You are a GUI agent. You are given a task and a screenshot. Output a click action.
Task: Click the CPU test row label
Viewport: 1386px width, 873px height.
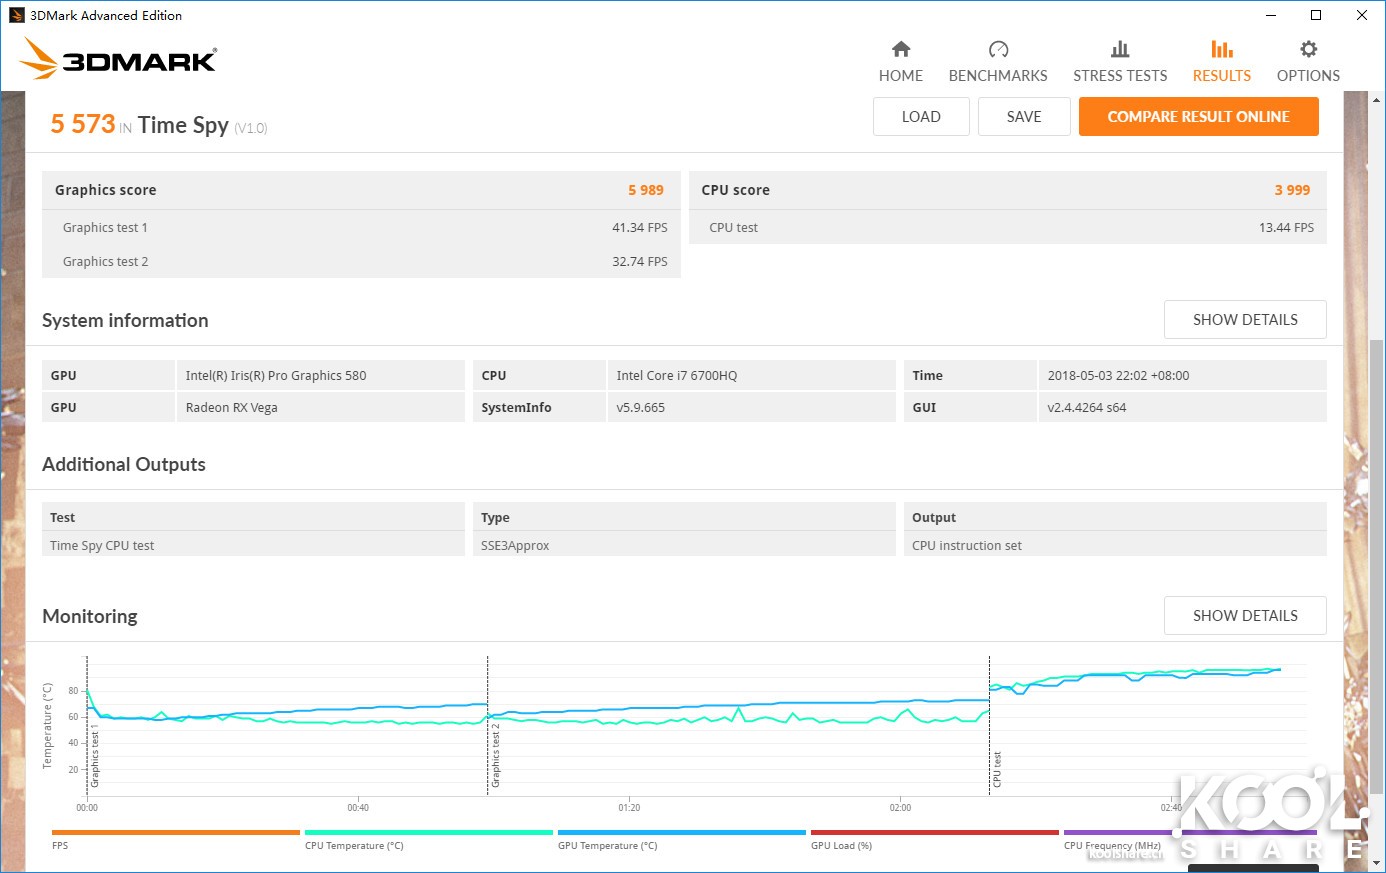point(733,228)
